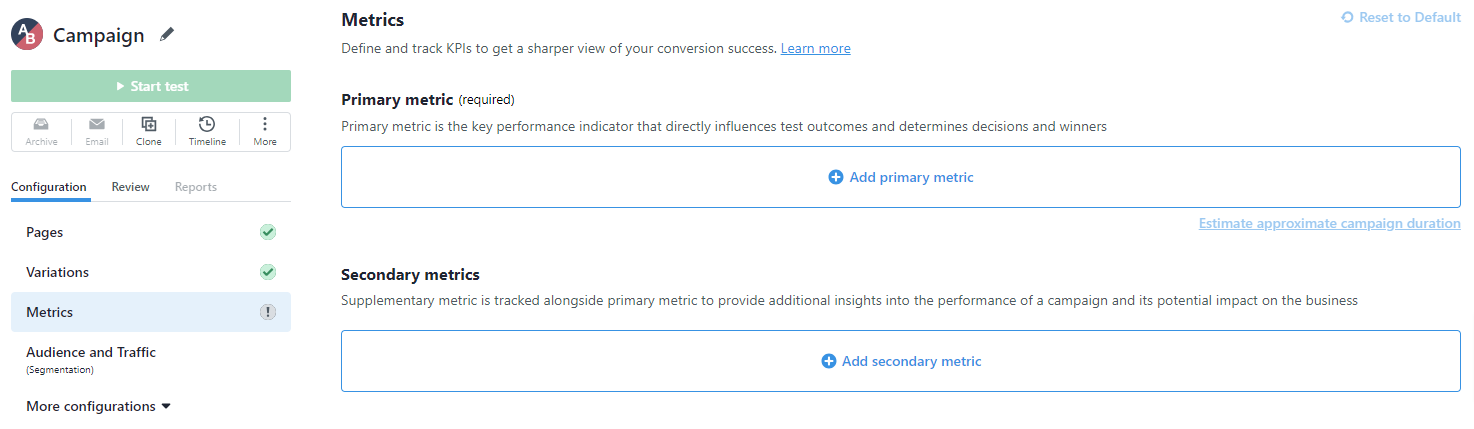Expand the More configurations section
The height and width of the screenshot is (429, 1474).
coord(99,406)
